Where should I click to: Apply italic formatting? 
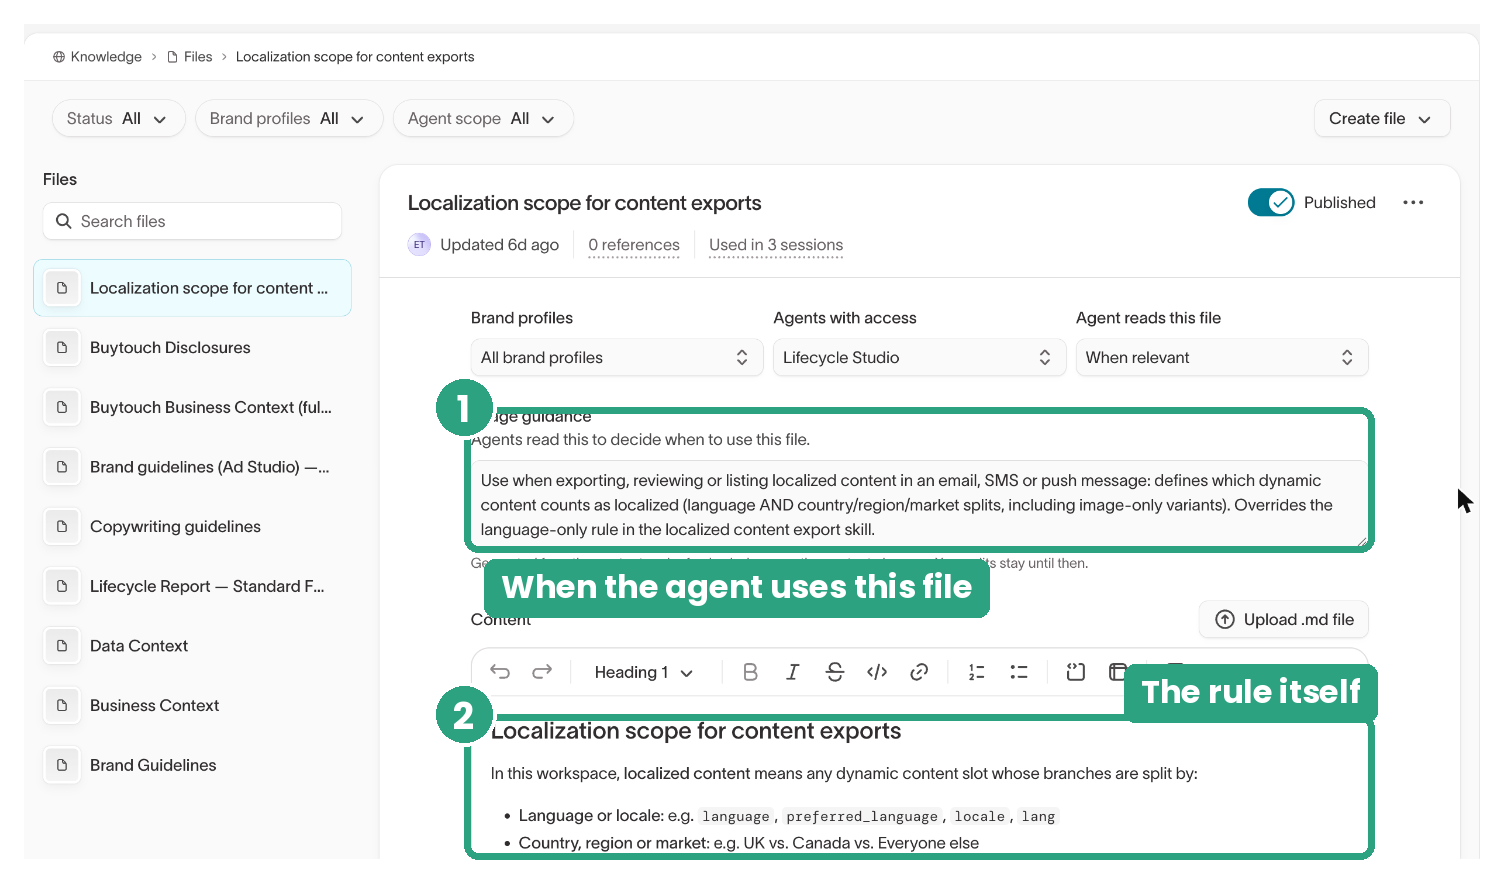792,672
